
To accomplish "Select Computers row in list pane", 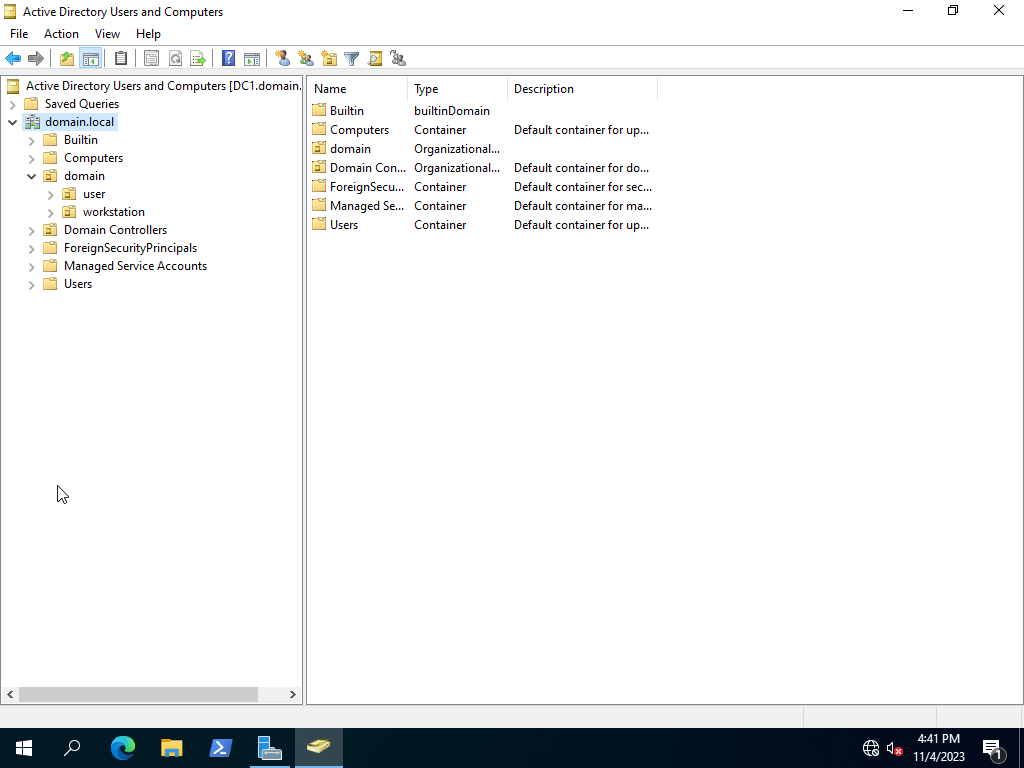I will point(483,130).
